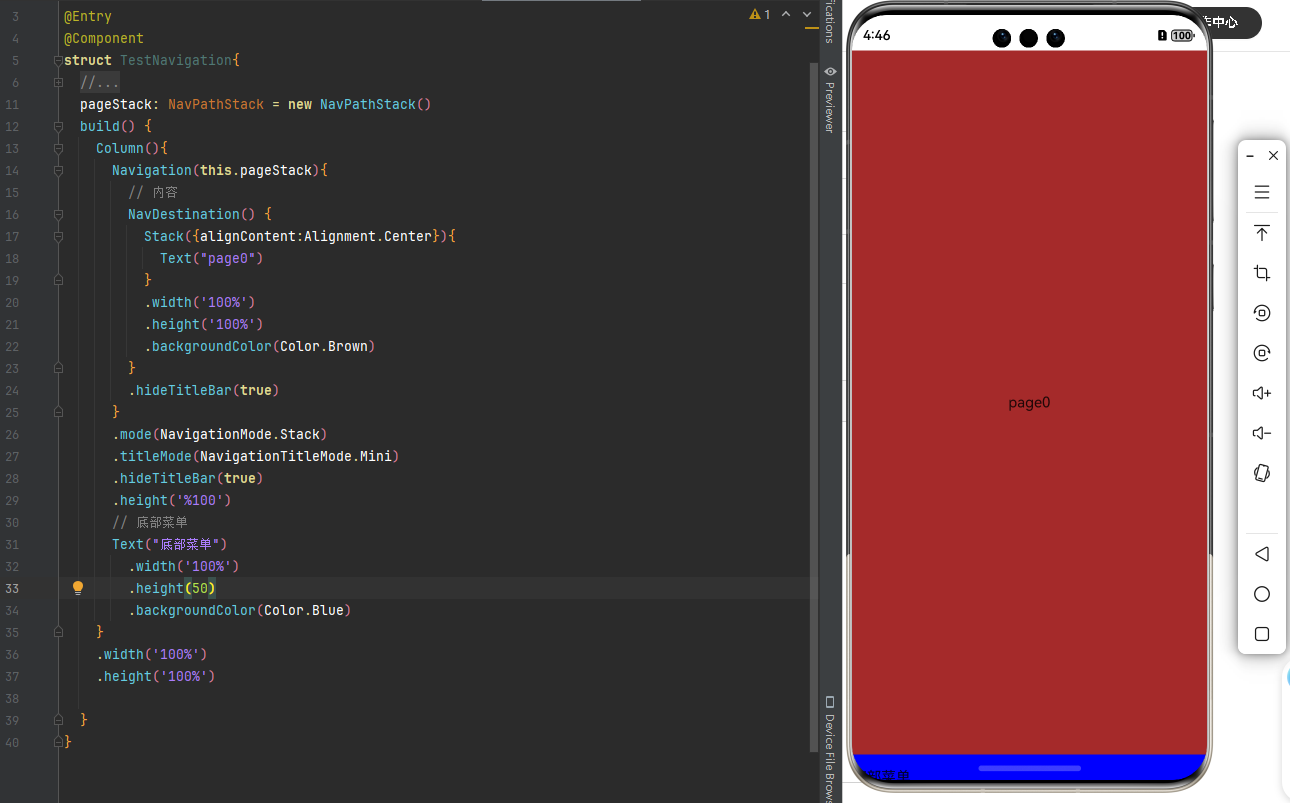Viewport: 1290px width, 803px height.
Task: Tap the page0 text in emulator
Action: (x=1029, y=403)
